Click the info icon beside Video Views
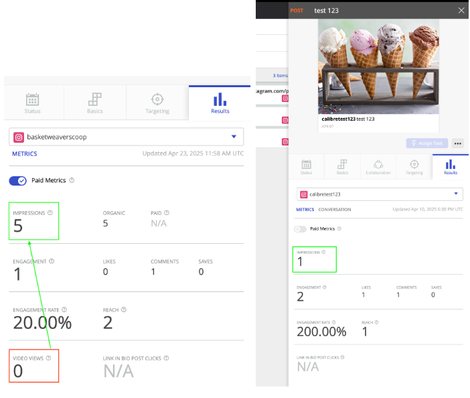Viewport: 470px width, 398px height. pyautogui.click(x=49, y=358)
